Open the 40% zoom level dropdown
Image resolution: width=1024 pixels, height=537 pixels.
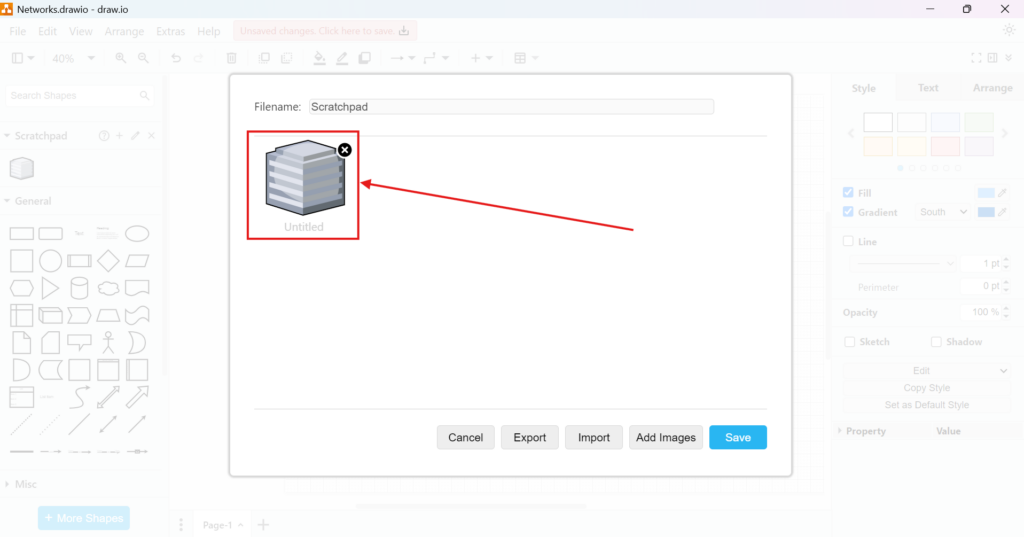[x=73, y=59]
